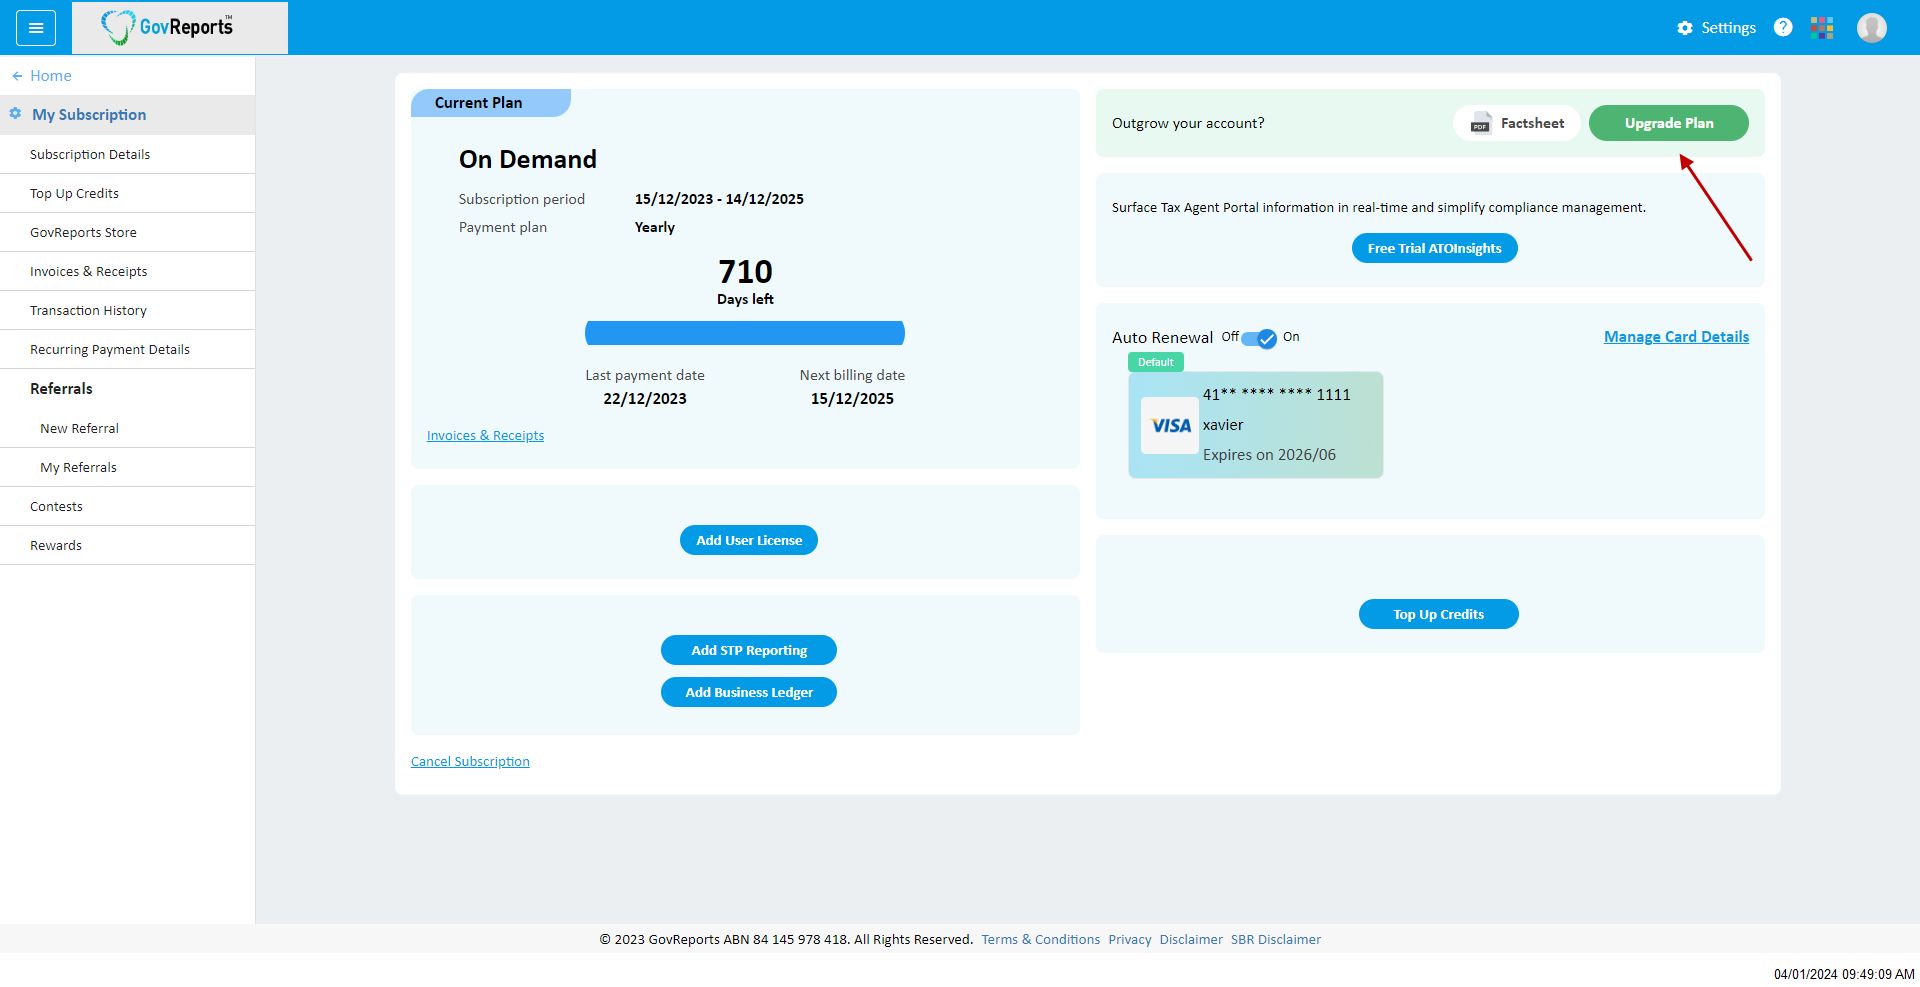The image size is (1920, 987).
Task: Open the Manage Card Details link
Action: pyautogui.click(x=1676, y=337)
